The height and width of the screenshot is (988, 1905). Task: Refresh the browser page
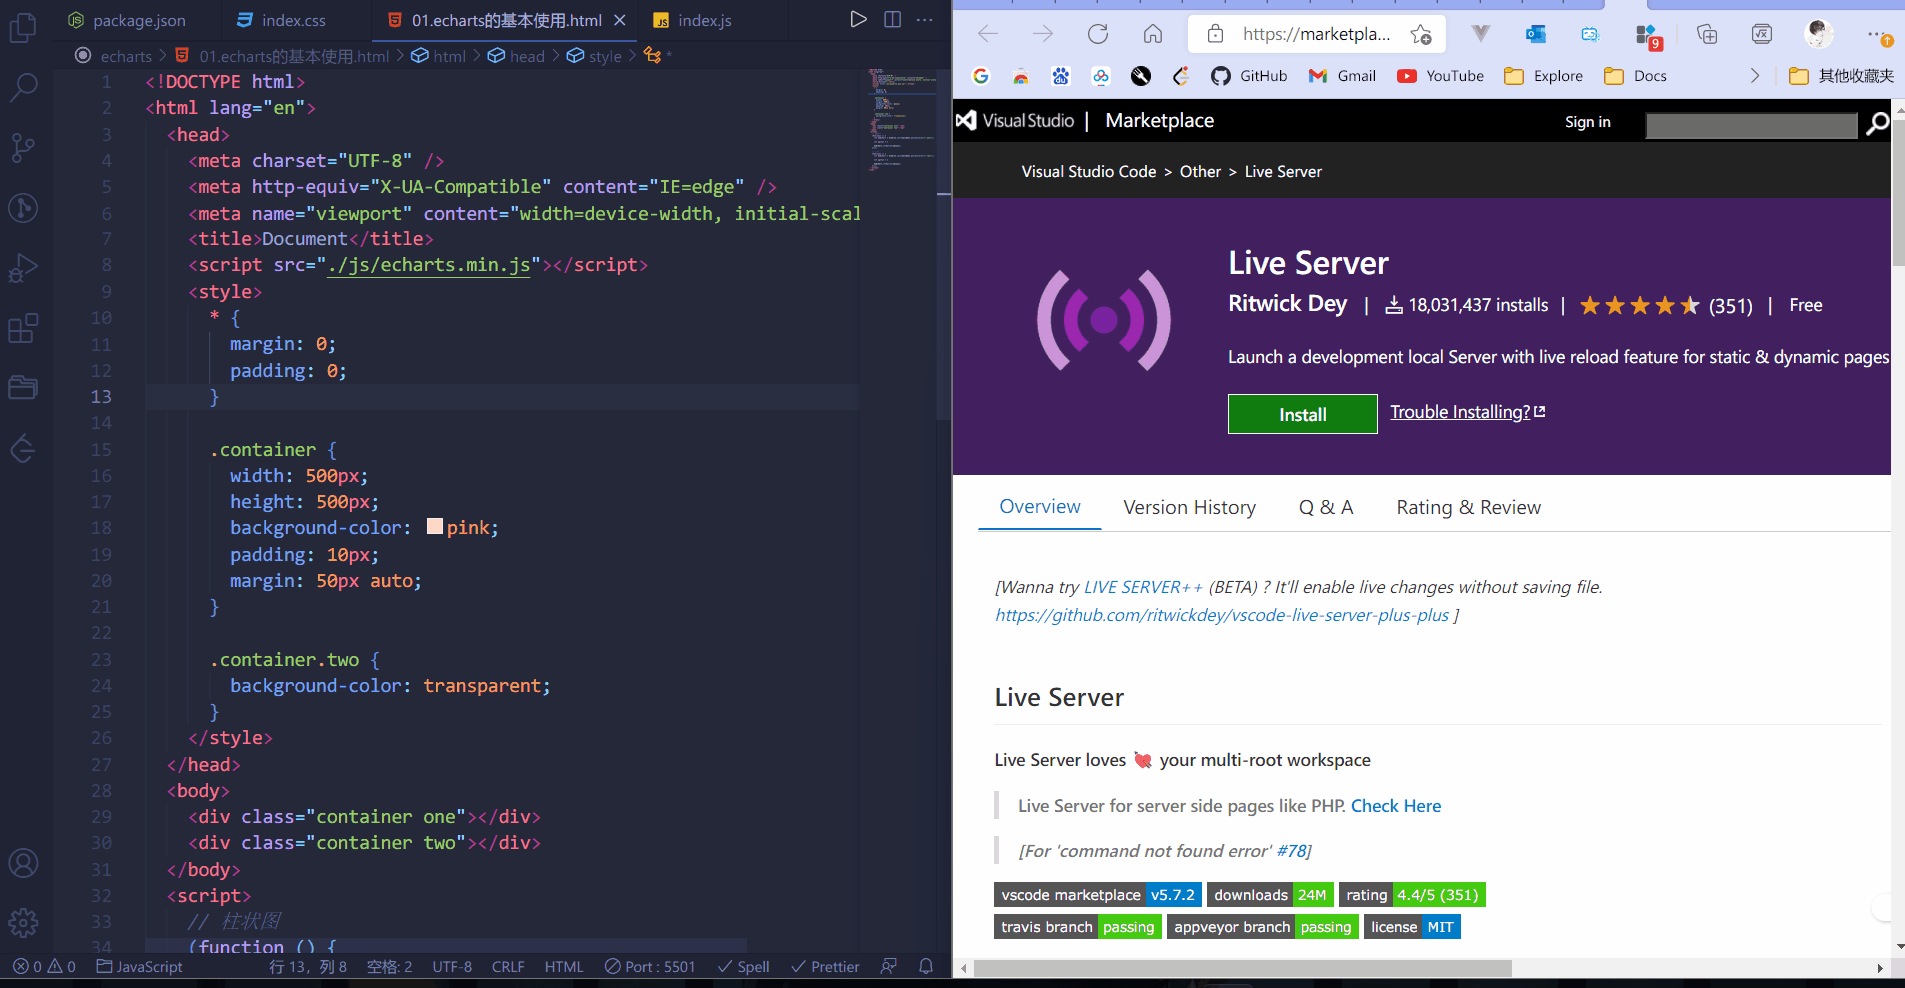click(x=1098, y=34)
